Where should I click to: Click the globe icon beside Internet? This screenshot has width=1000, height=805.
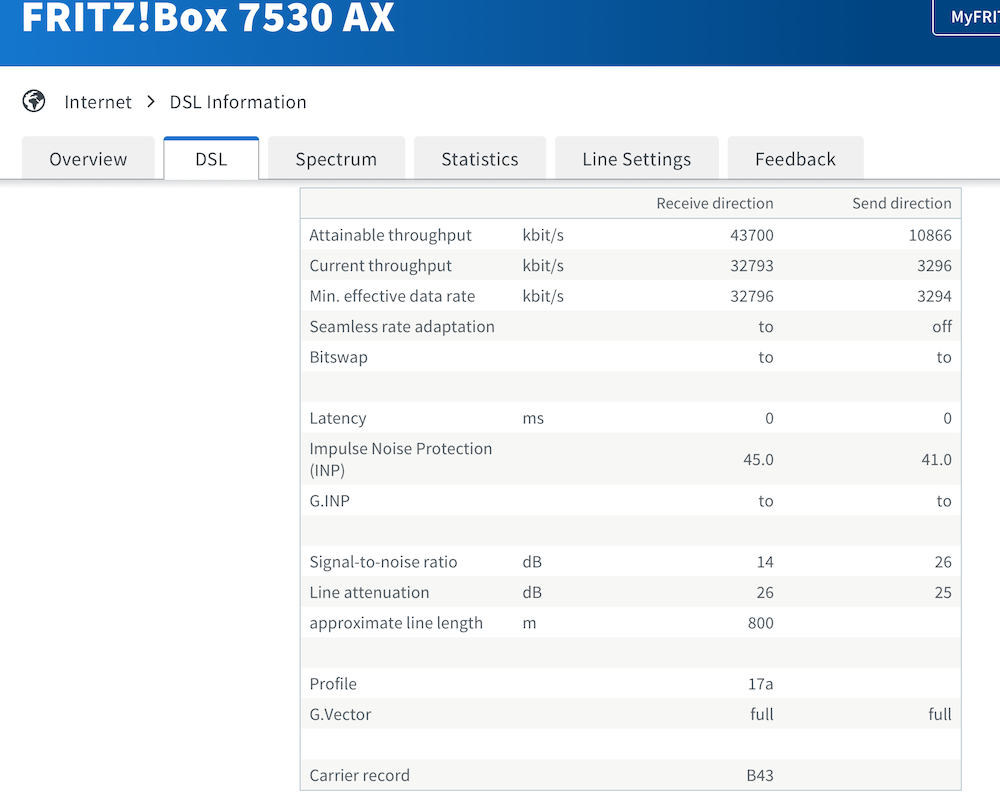34,101
